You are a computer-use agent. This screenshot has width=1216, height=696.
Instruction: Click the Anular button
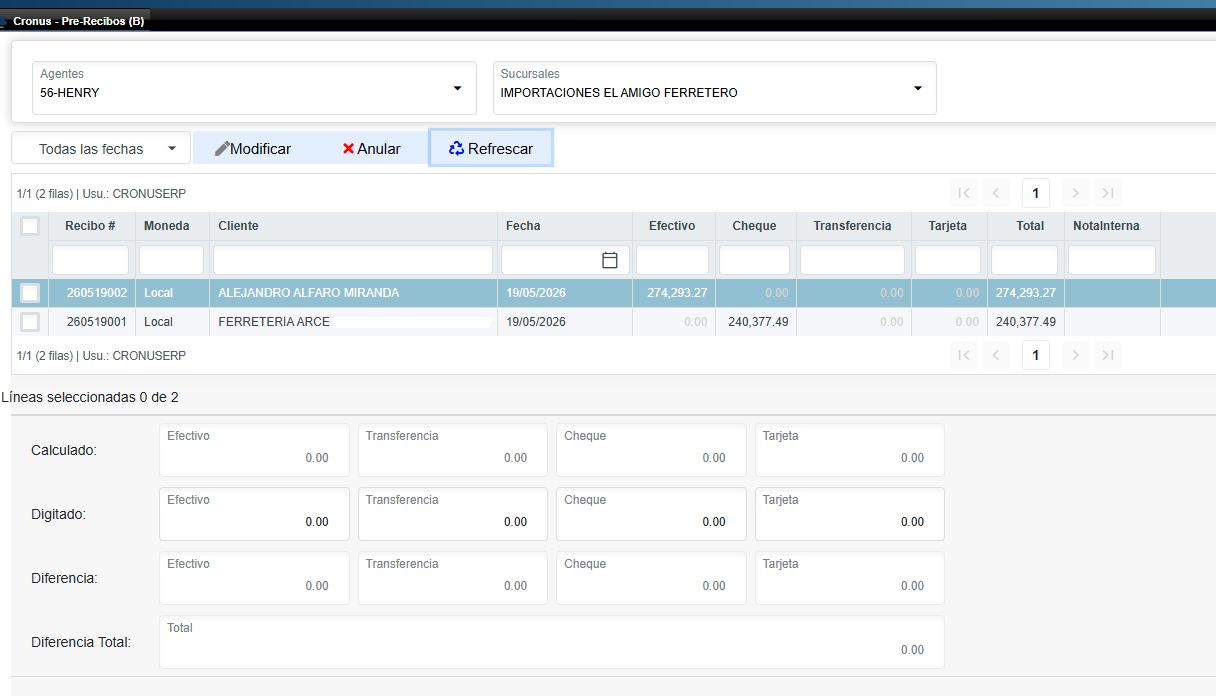point(371,148)
